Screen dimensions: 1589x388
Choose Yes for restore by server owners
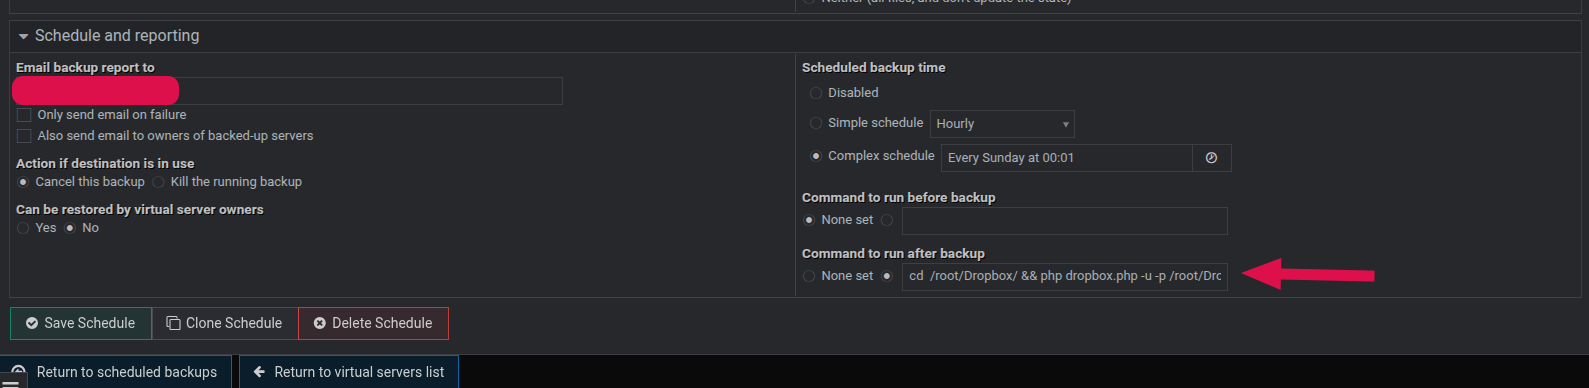pyautogui.click(x=23, y=228)
